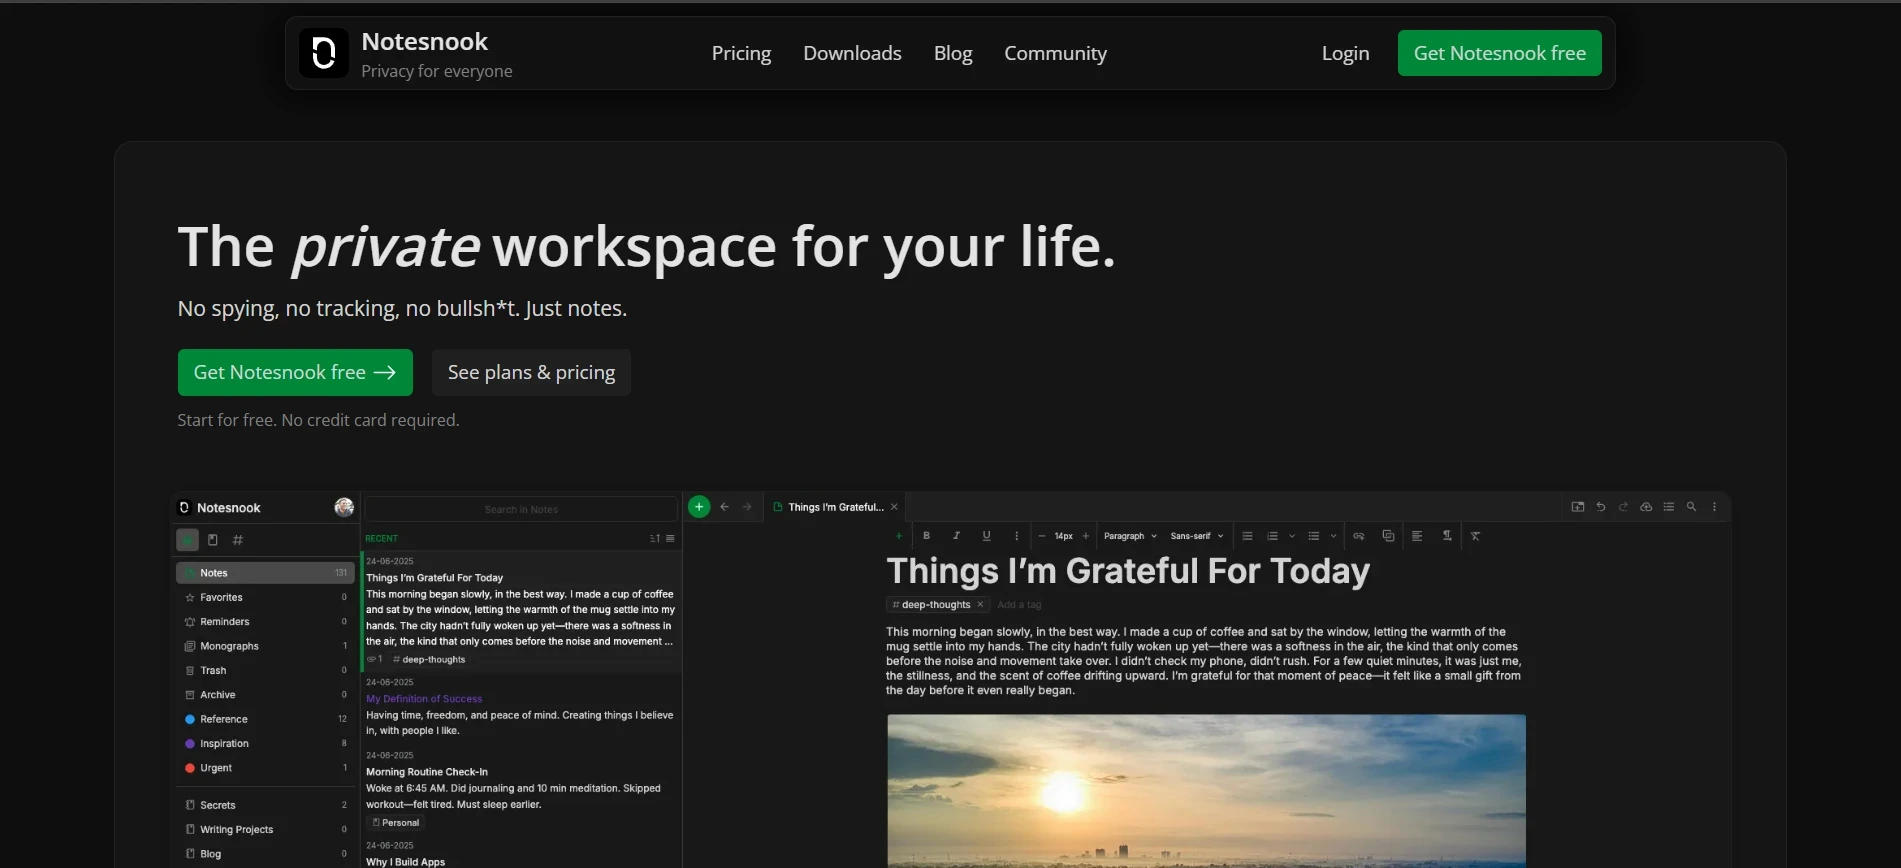This screenshot has width=1901, height=868.
Task: Click the cloud sync icon
Action: point(1646,507)
